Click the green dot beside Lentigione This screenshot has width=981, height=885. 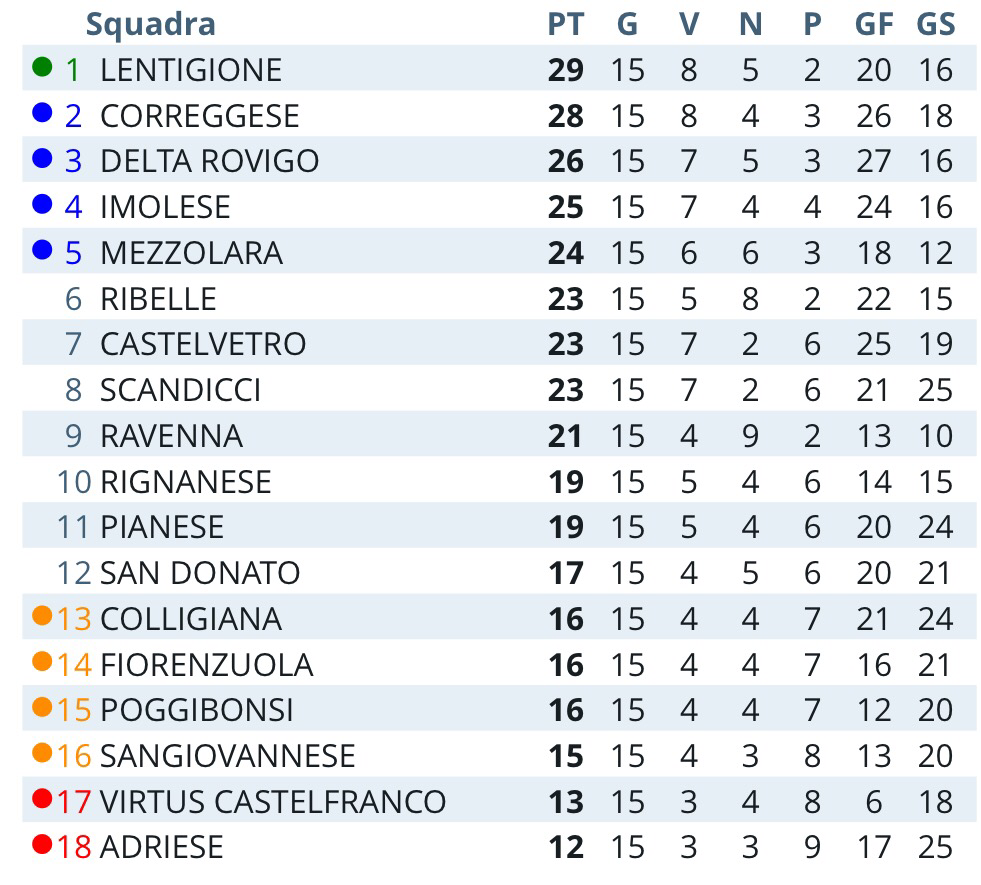tap(42, 66)
